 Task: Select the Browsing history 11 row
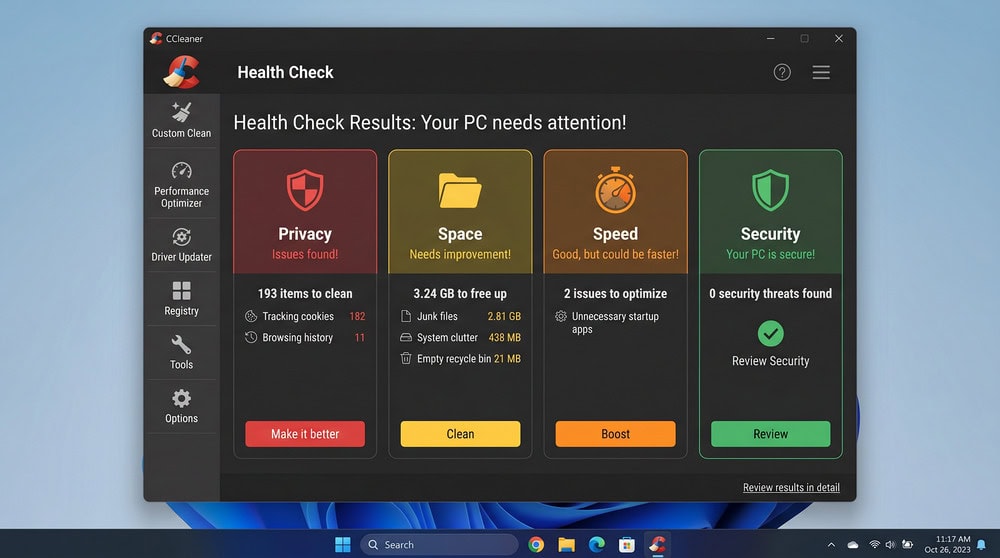[305, 337]
